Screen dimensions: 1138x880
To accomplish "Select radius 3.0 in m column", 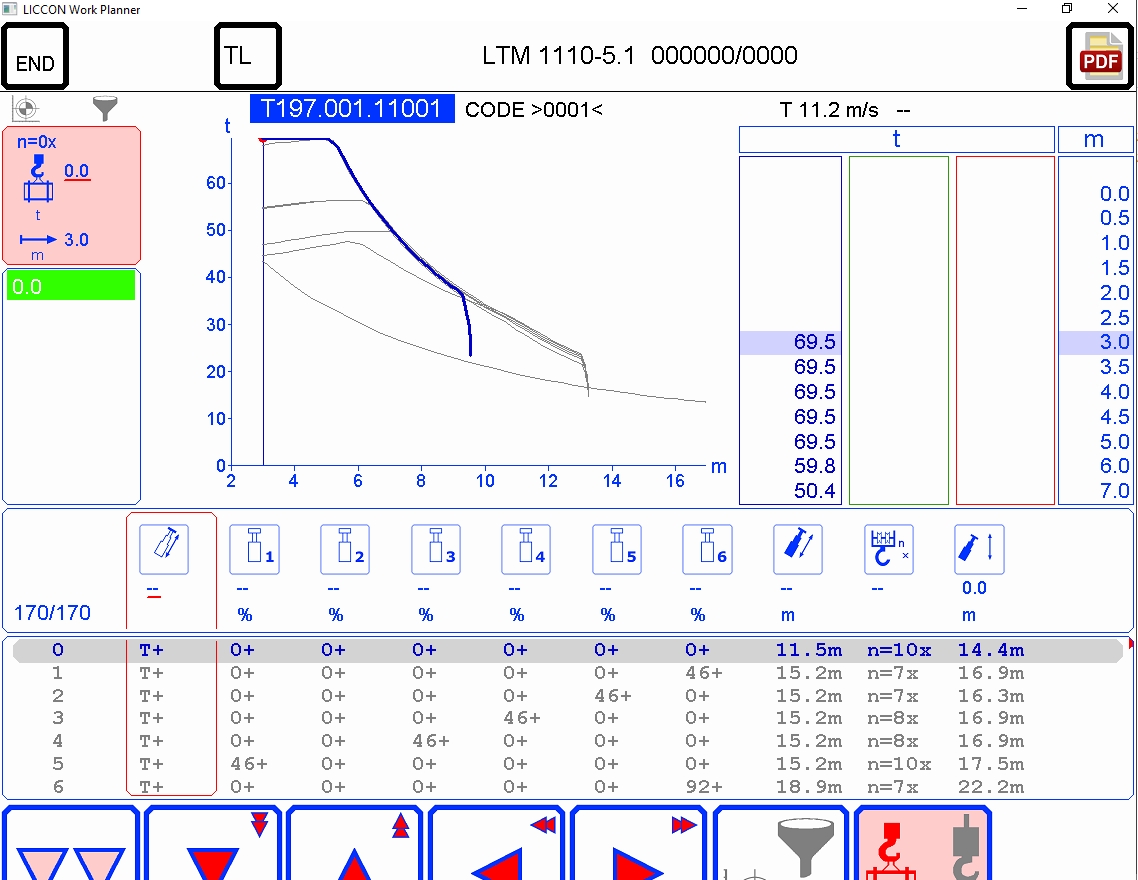I will coord(1095,342).
